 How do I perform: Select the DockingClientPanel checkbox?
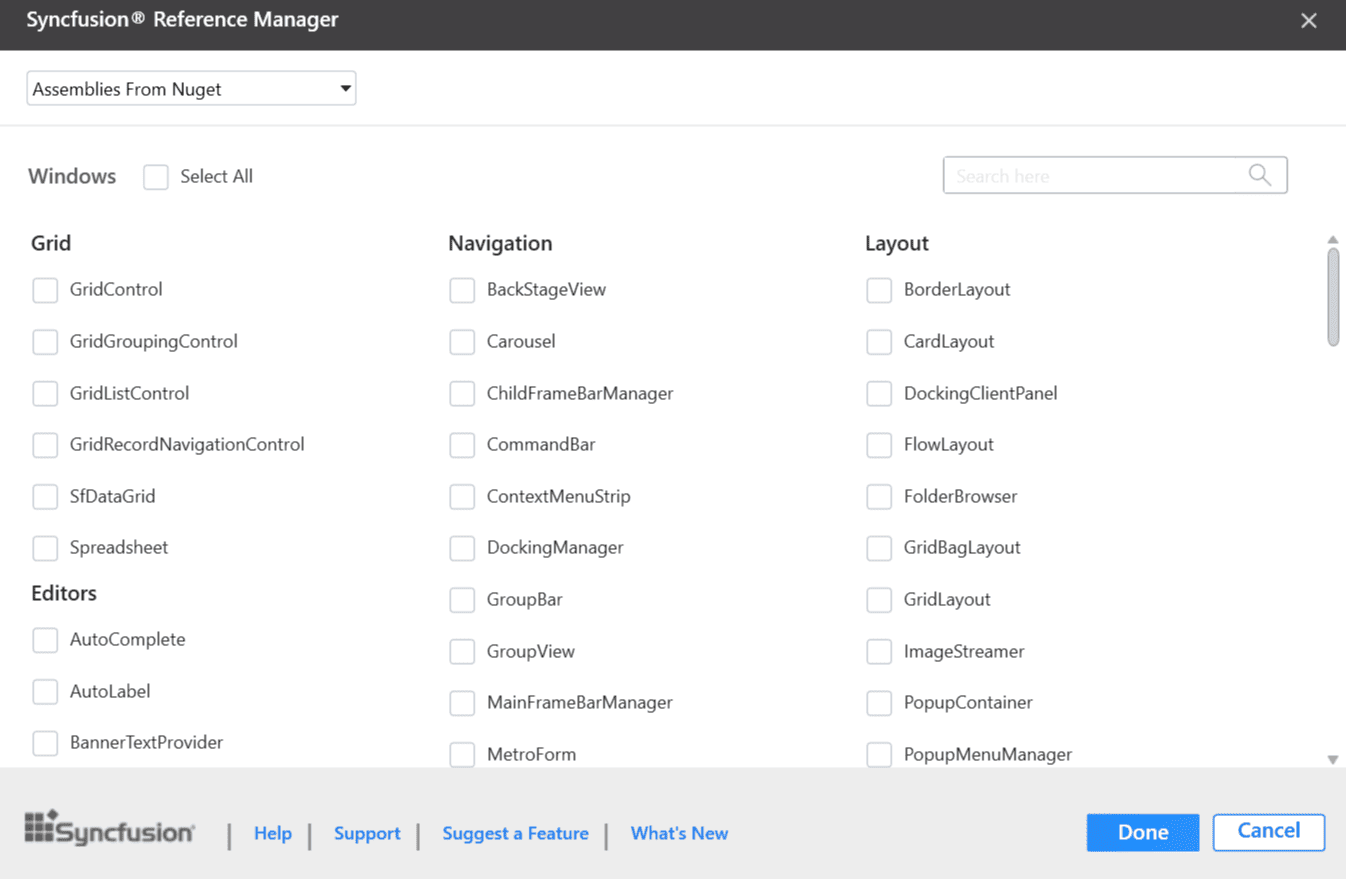click(x=879, y=394)
